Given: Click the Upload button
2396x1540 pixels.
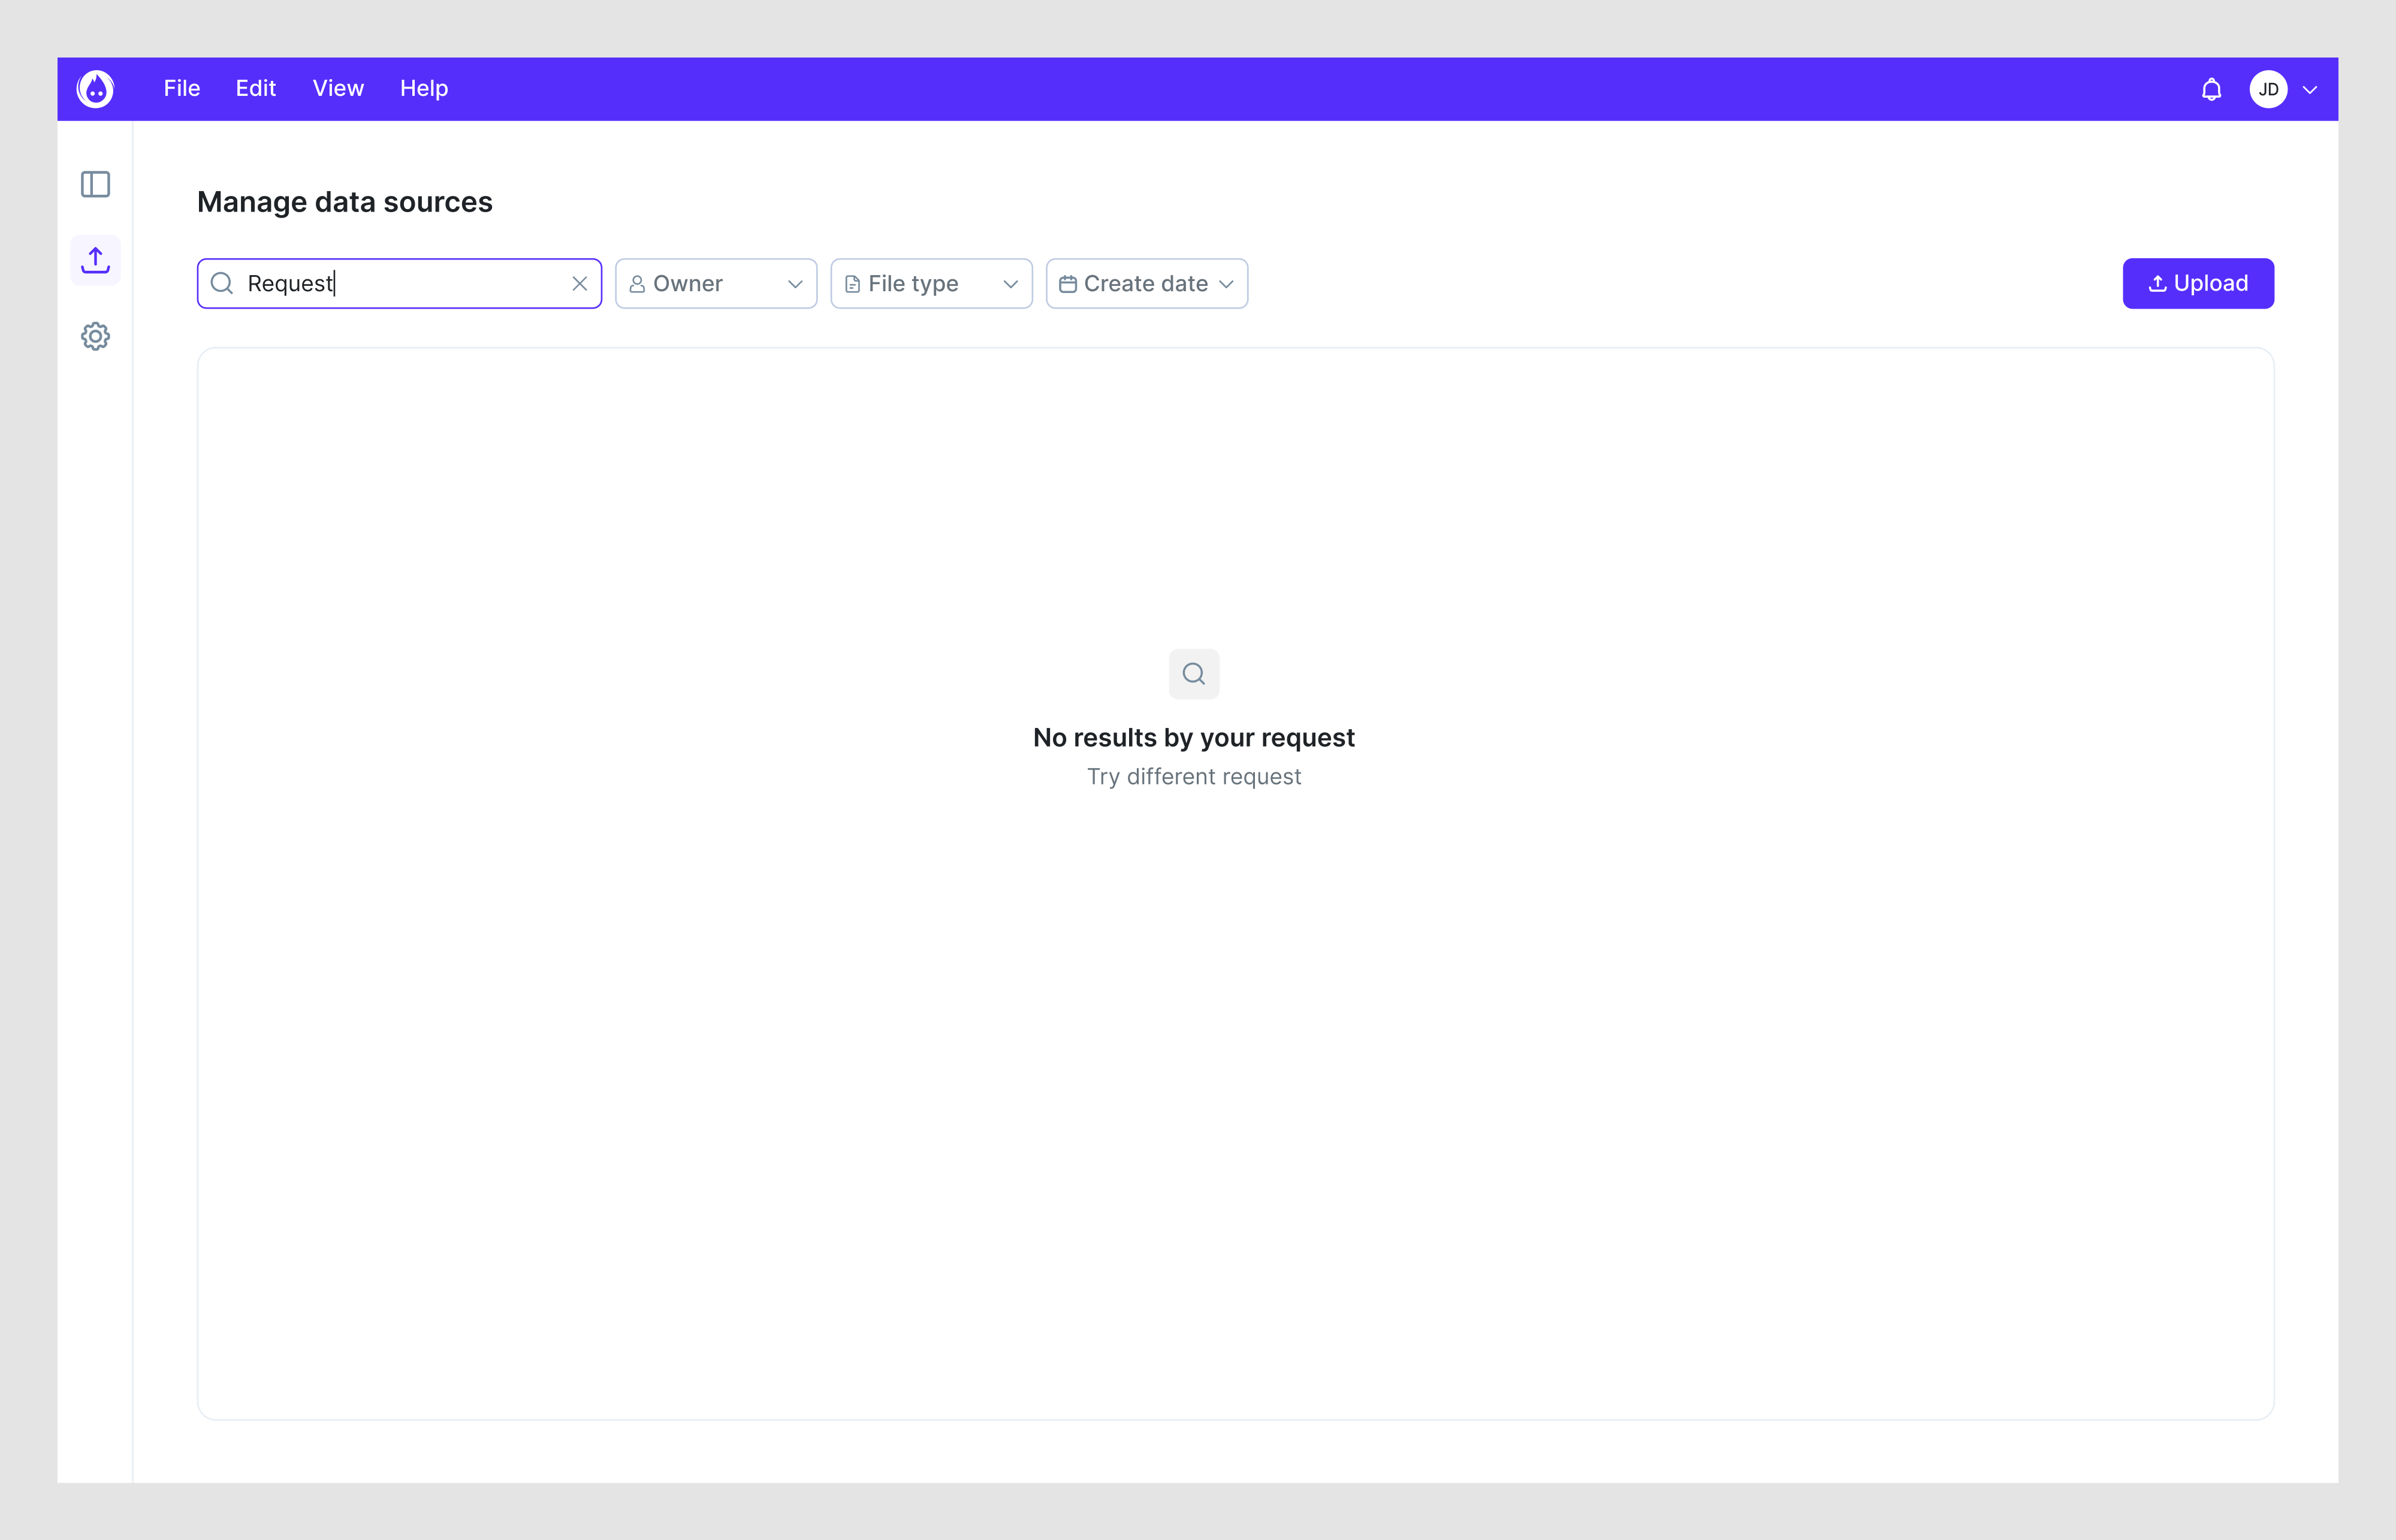Looking at the screenshot, I should [x=2198, y=284].
